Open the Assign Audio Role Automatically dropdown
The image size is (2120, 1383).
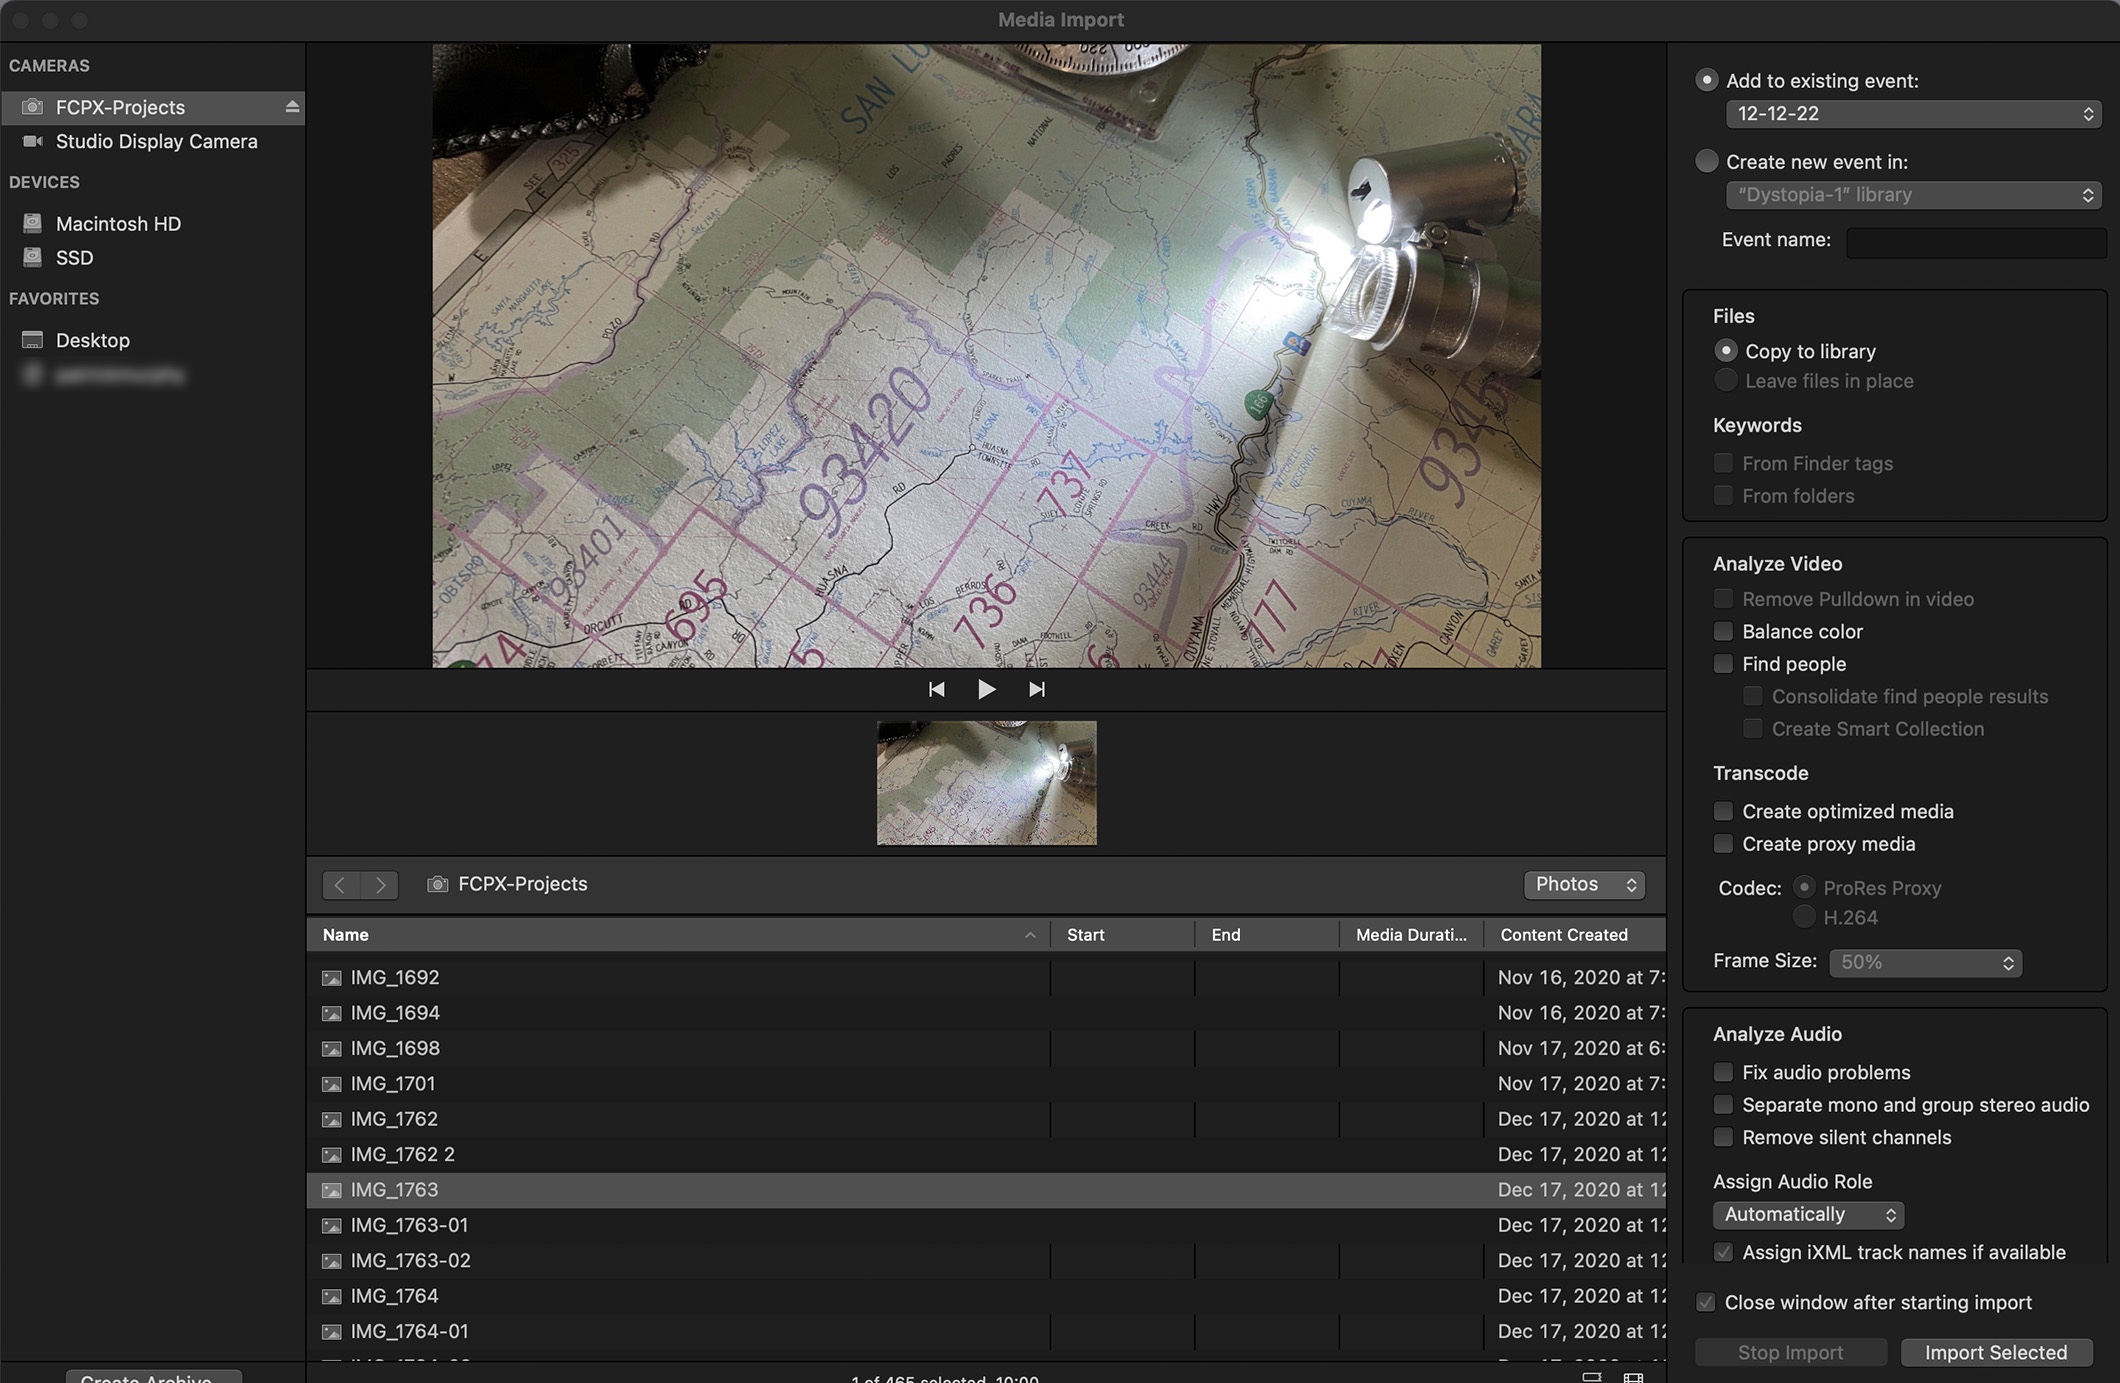point(1807,1215)
